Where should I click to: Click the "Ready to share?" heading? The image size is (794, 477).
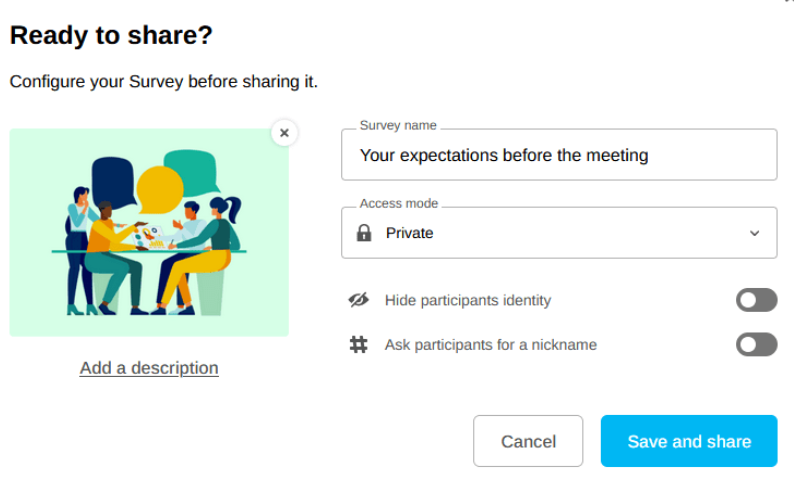[111, 36]
